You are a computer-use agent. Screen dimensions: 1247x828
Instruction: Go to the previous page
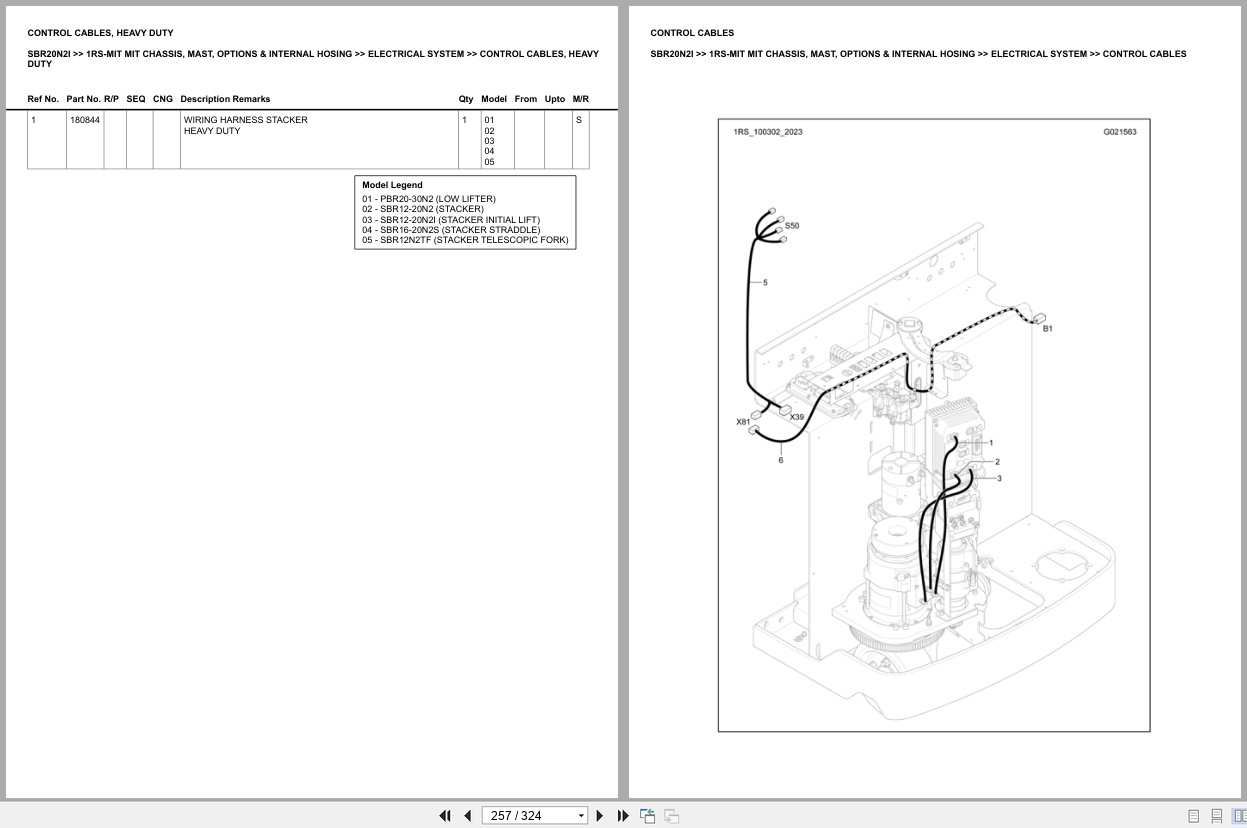point(467,816)
